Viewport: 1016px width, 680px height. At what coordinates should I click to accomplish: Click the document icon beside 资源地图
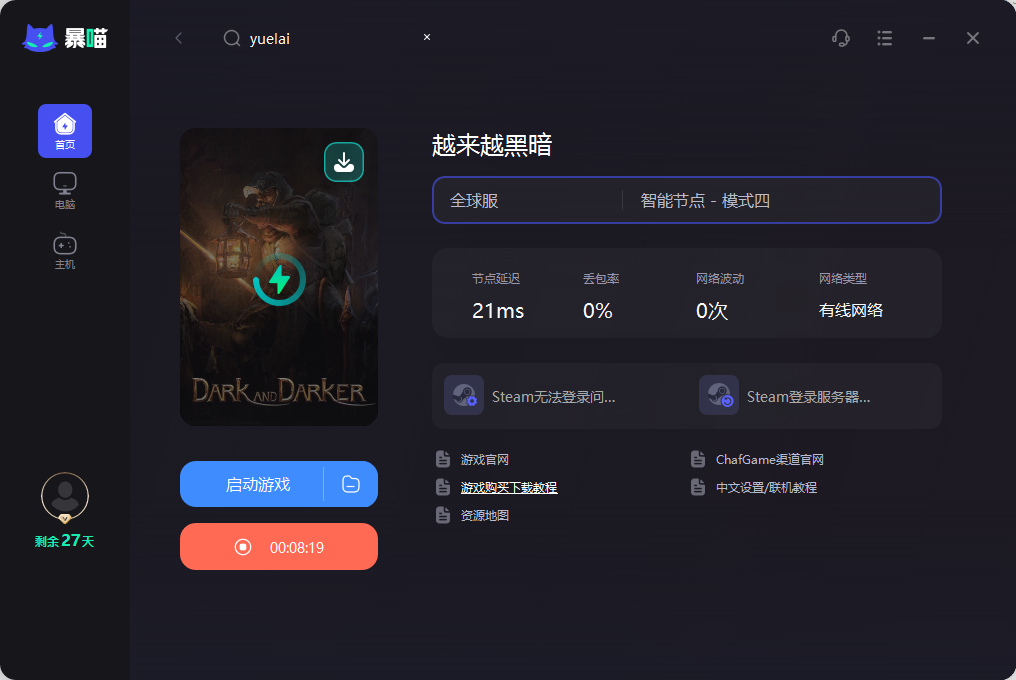443,515
